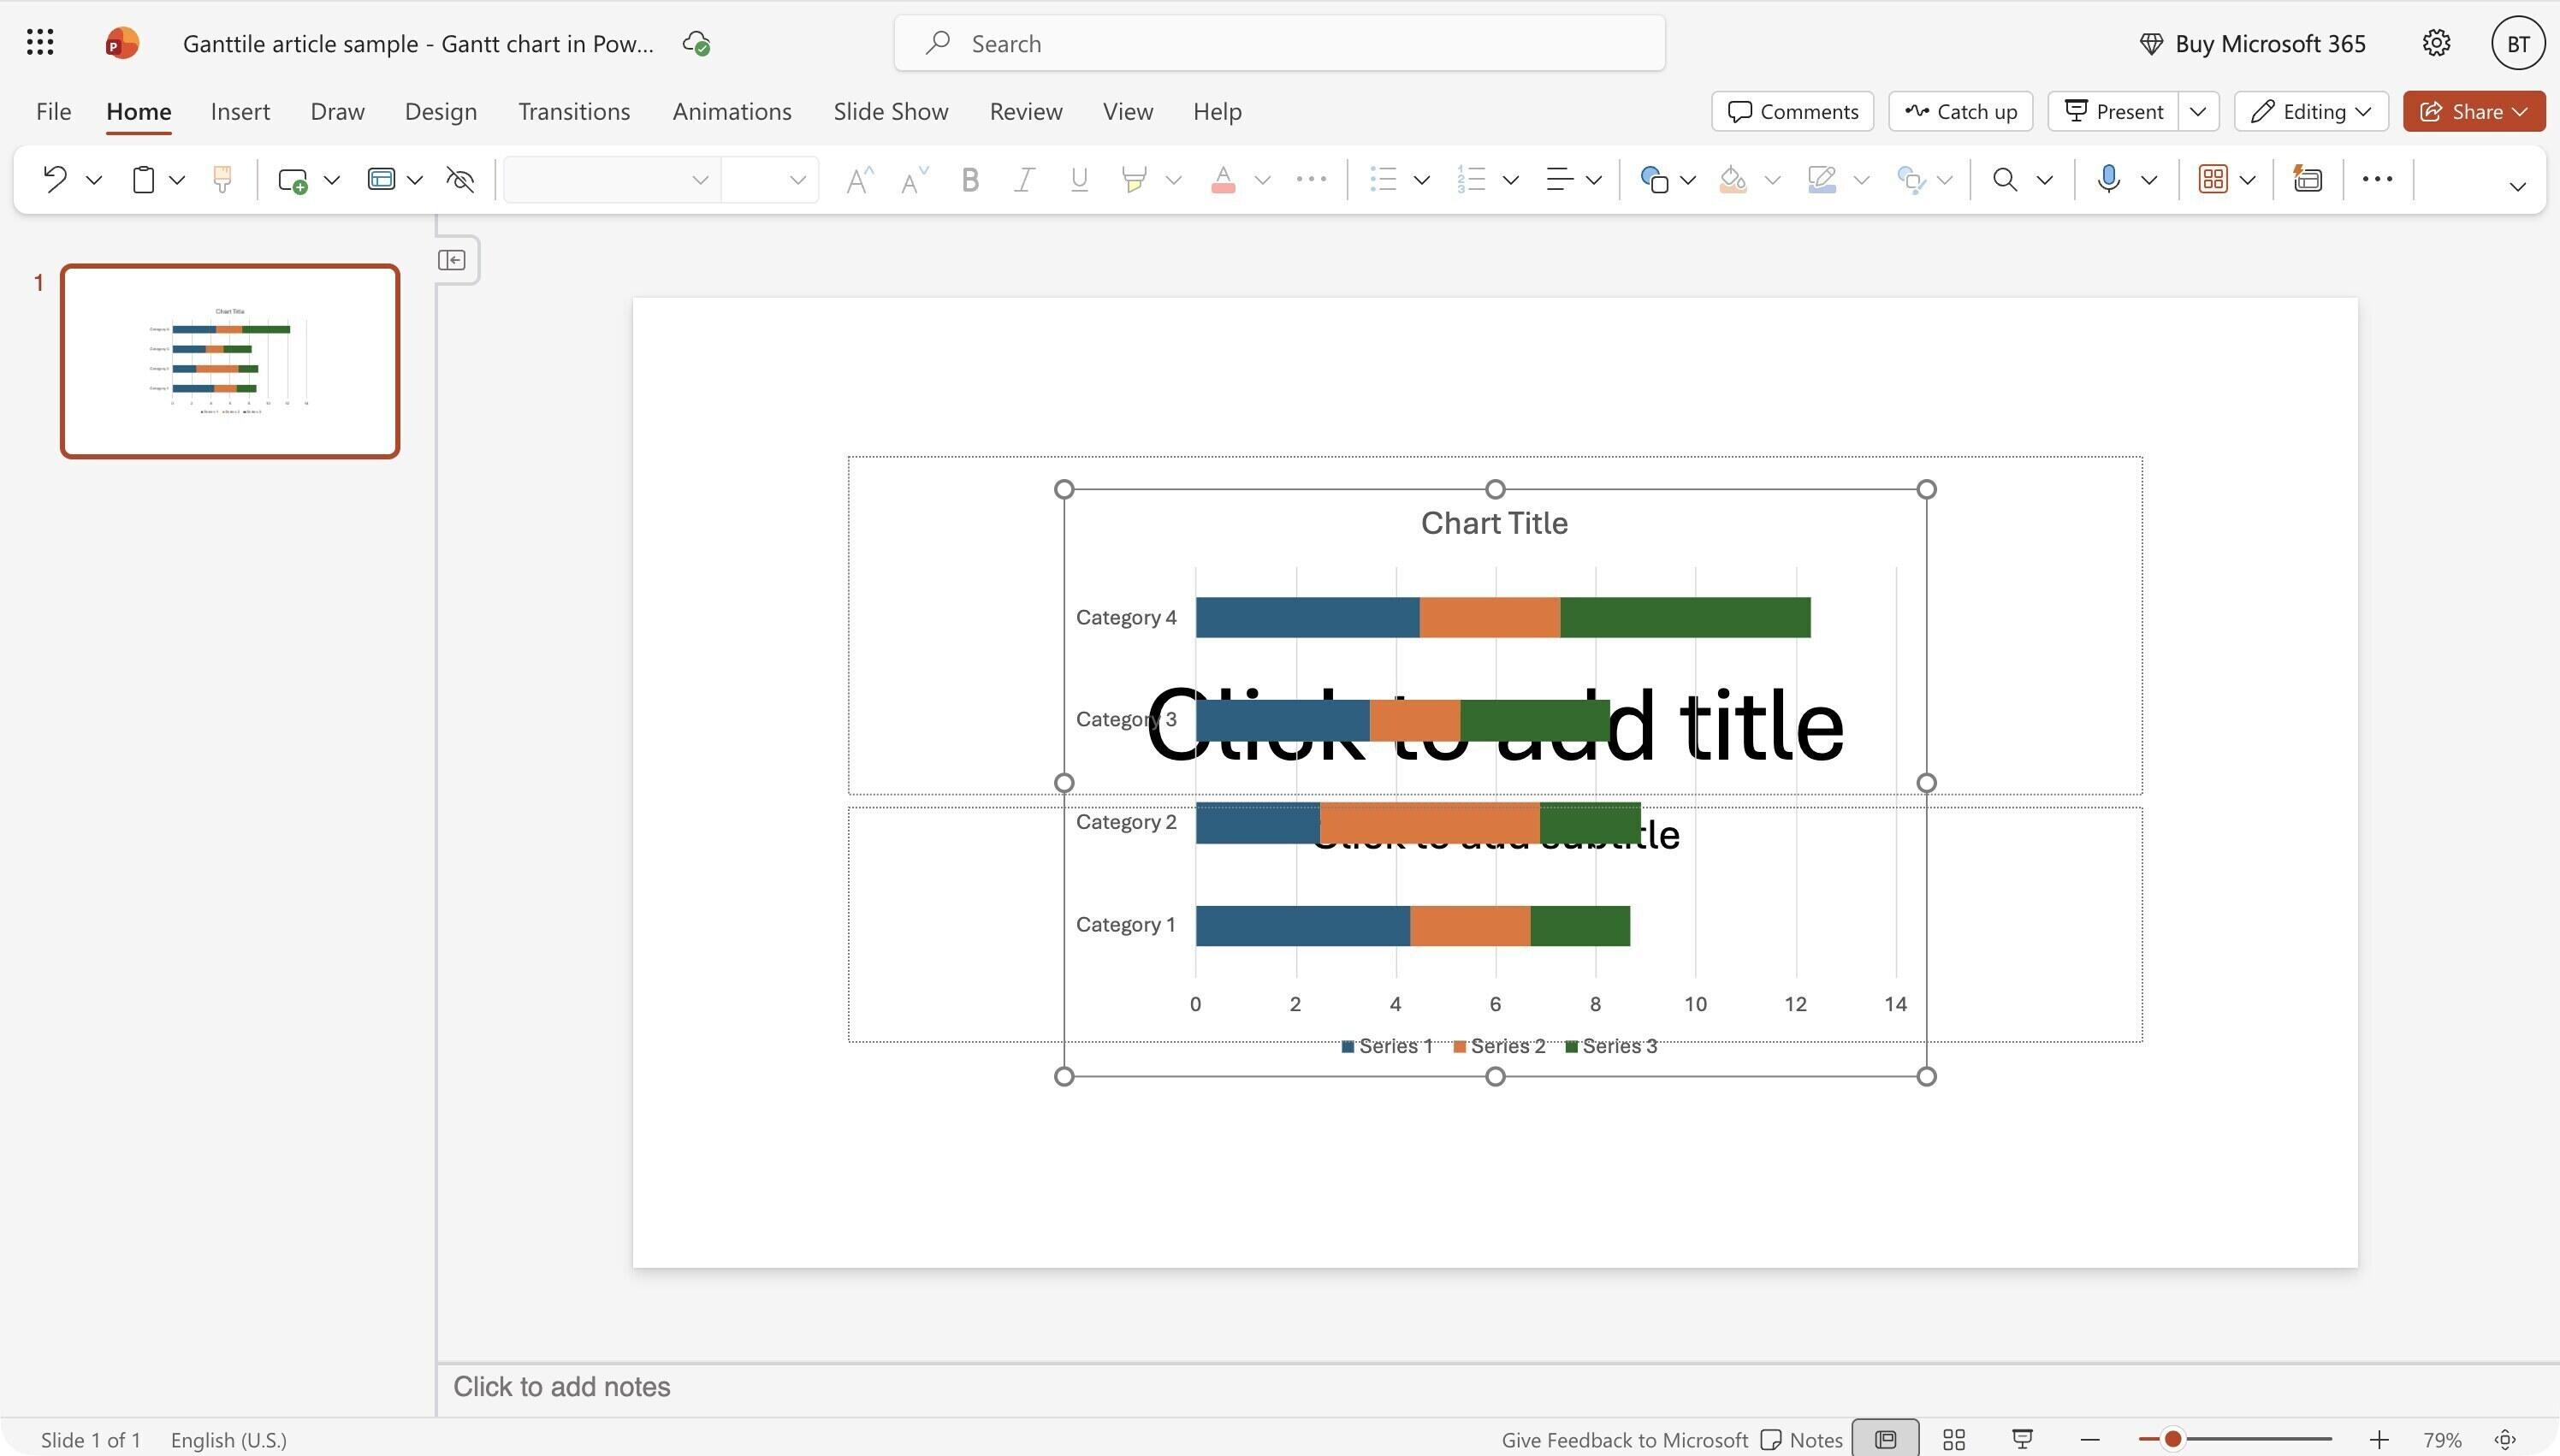The image size is (2560, 1456).
Task: Open the File menu
Action: [x=53, y=112]
